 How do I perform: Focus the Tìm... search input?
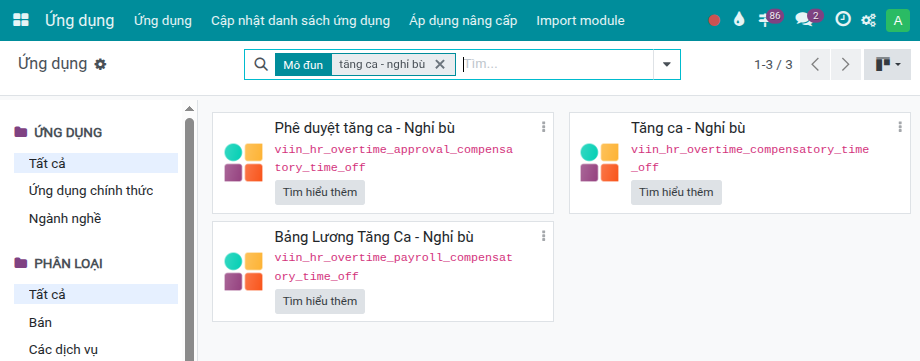(x=556, y=65)
